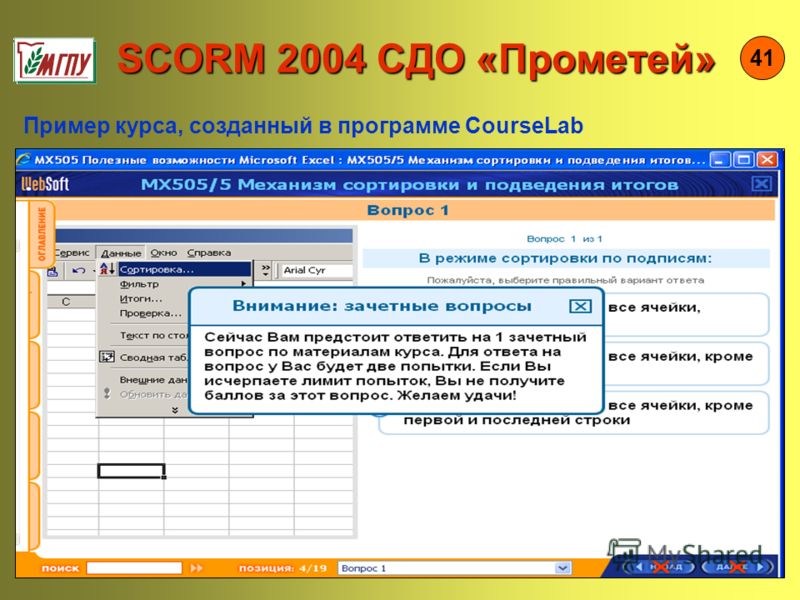Open the Вопрос 1 position dropdown arrow
The height and width of the screenshot is (600, 800).
coord(563,568)
